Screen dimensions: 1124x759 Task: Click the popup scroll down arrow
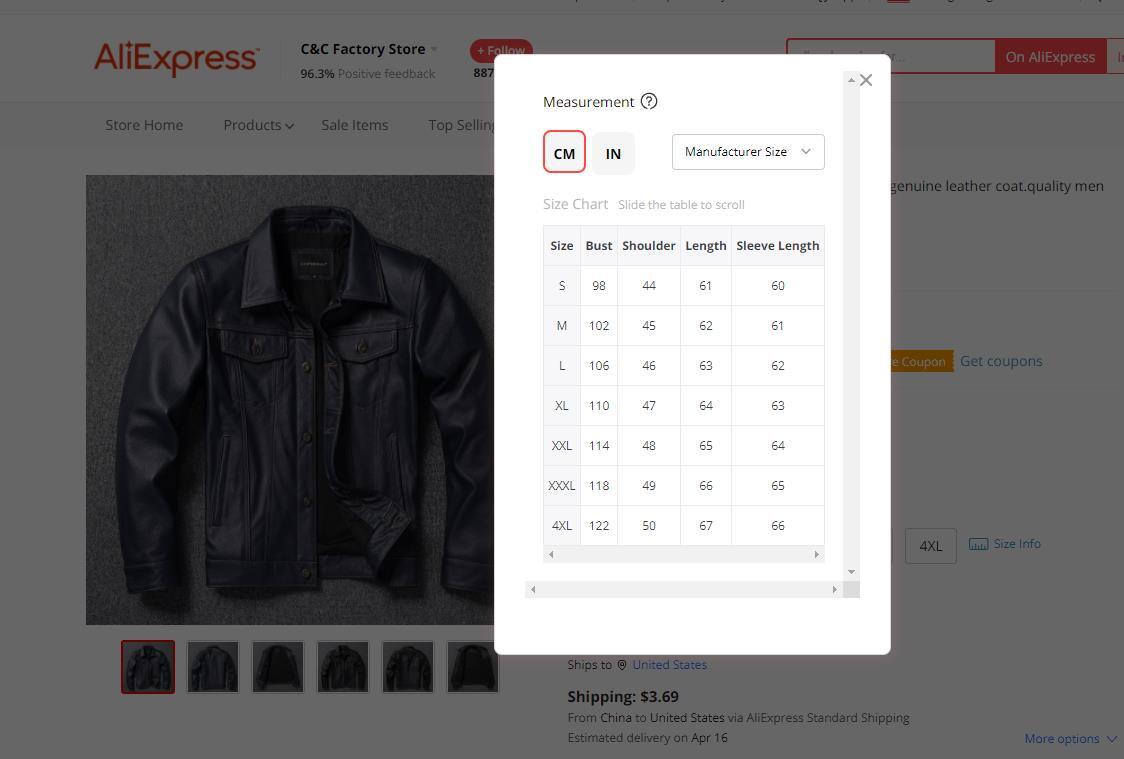851,571
